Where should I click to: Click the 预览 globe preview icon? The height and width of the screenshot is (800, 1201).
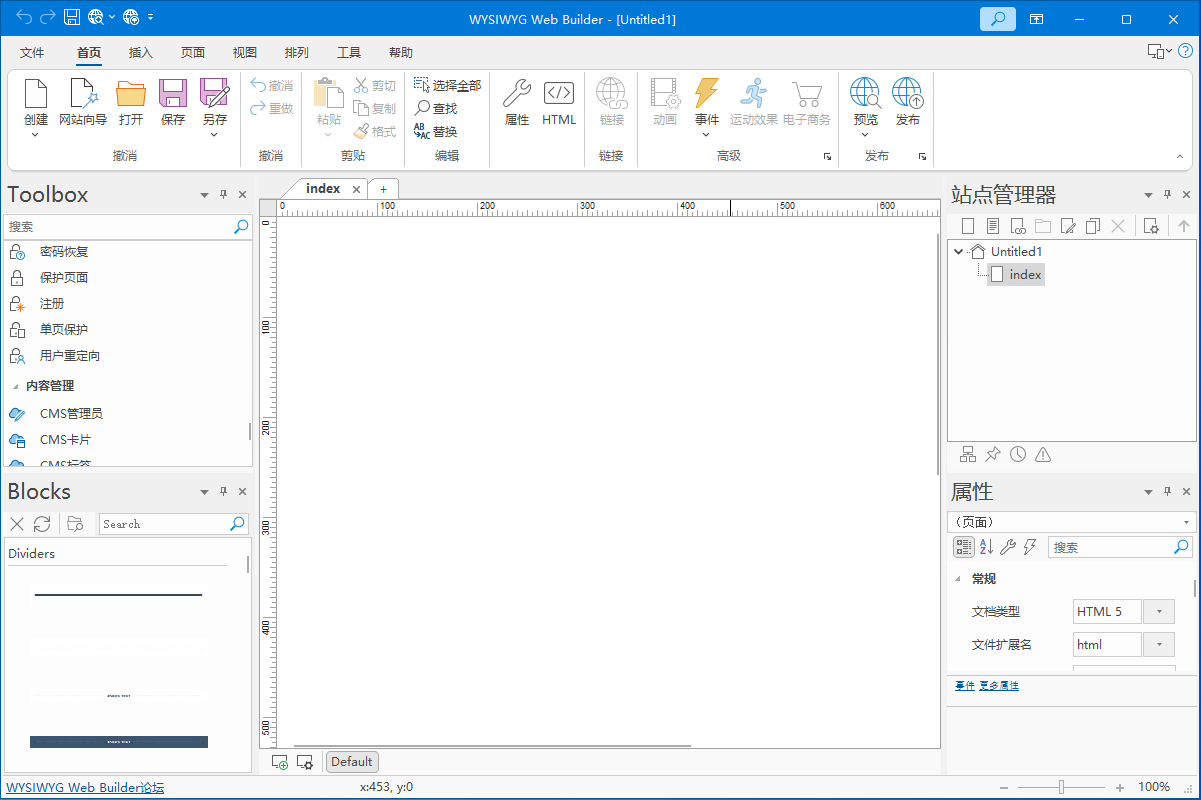pyautogui.click(x=866, y=93)
